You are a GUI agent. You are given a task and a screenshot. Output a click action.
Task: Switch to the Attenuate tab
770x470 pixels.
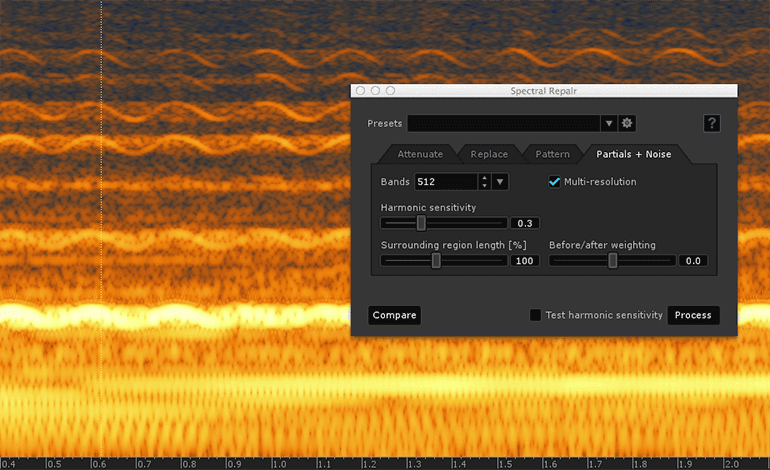pos(420,154)
